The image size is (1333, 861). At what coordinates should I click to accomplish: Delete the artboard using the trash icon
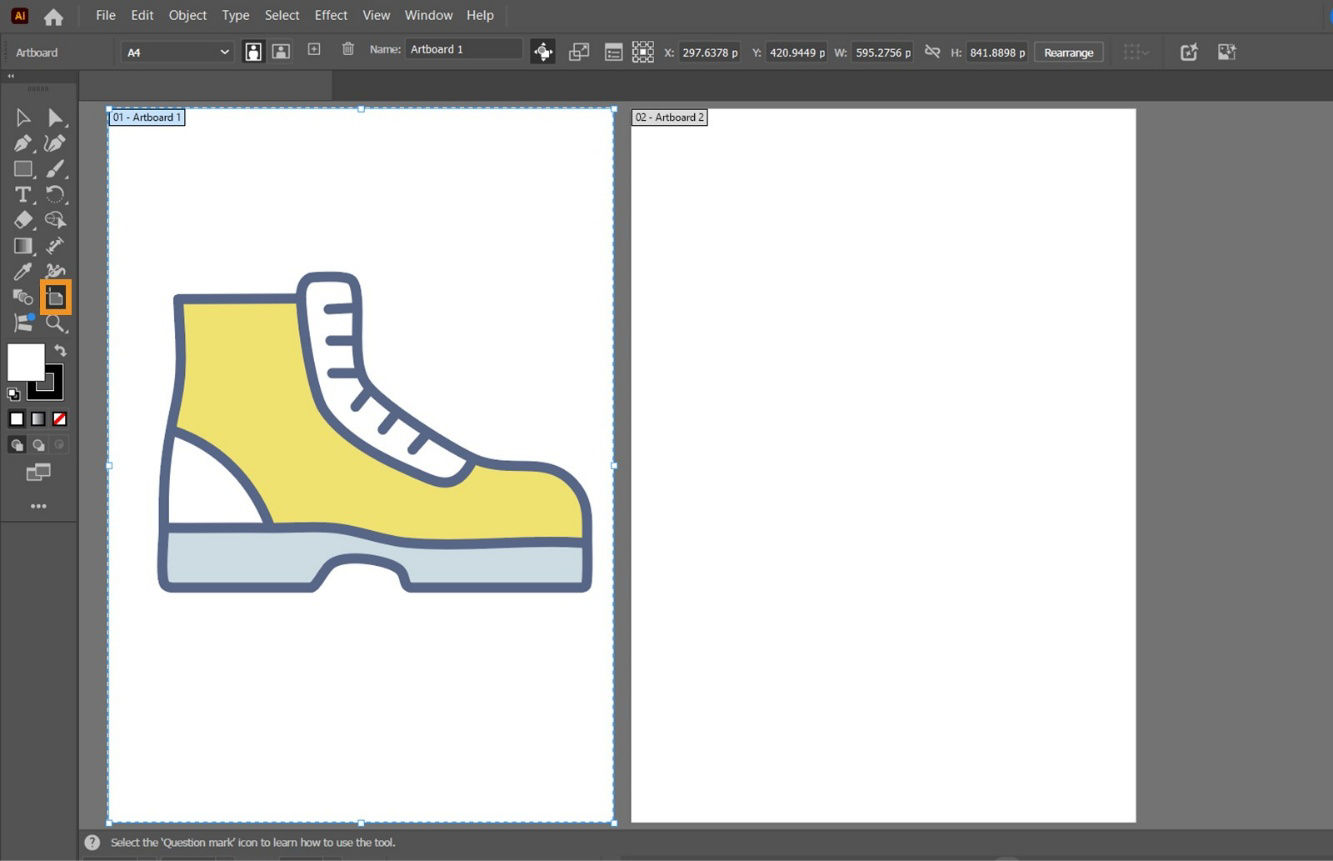pyautogui.click(x=347, y=51)
